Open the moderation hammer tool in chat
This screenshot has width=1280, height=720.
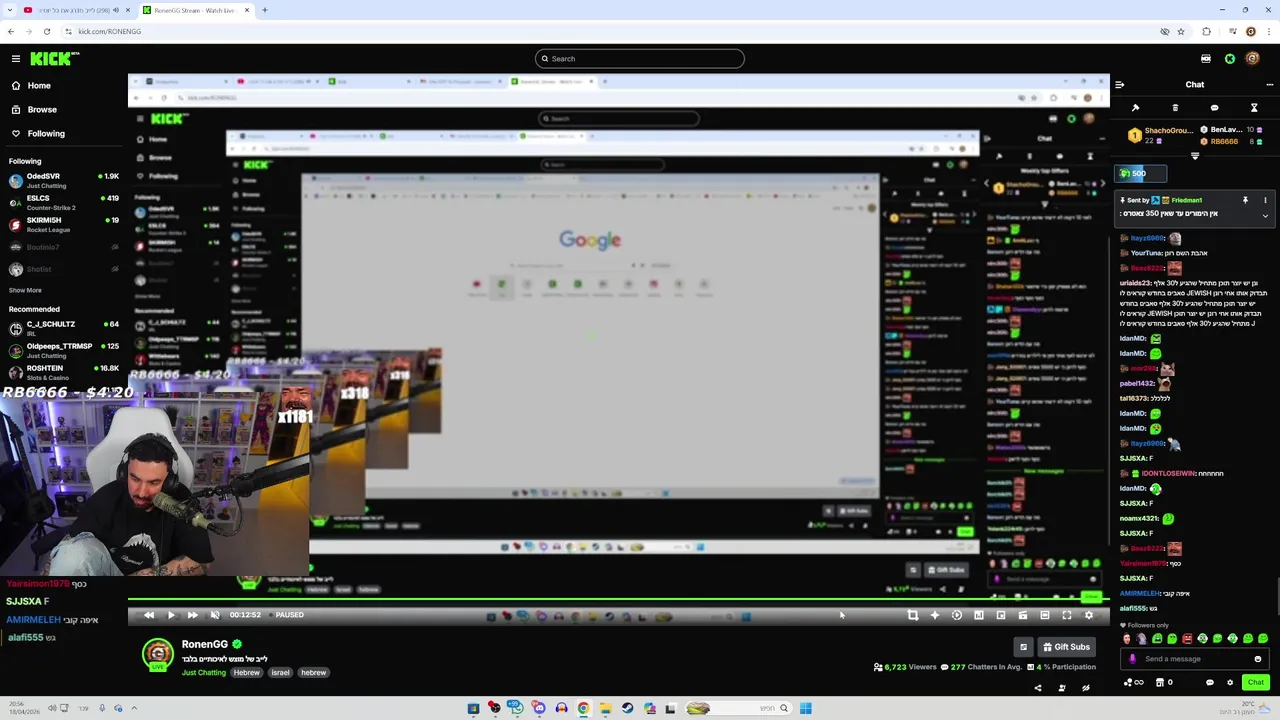(1135, 108)
